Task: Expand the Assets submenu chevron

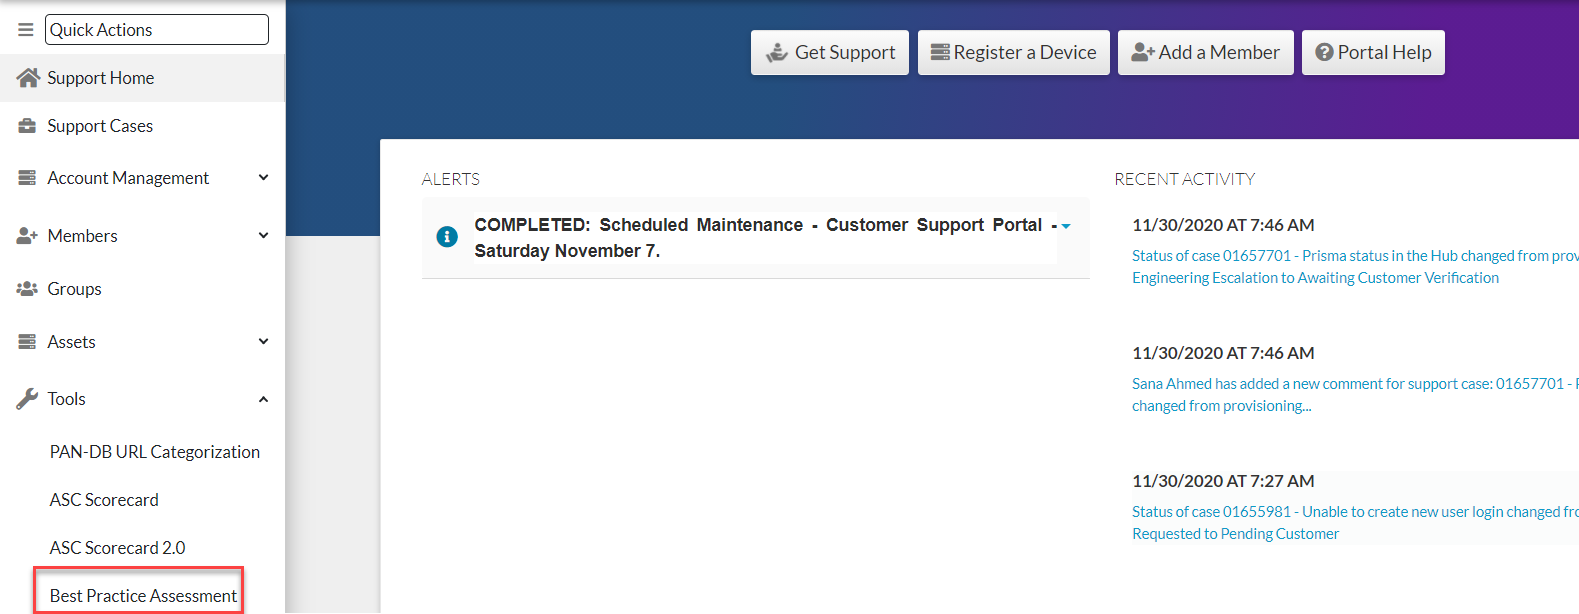Action: (264, 342)
